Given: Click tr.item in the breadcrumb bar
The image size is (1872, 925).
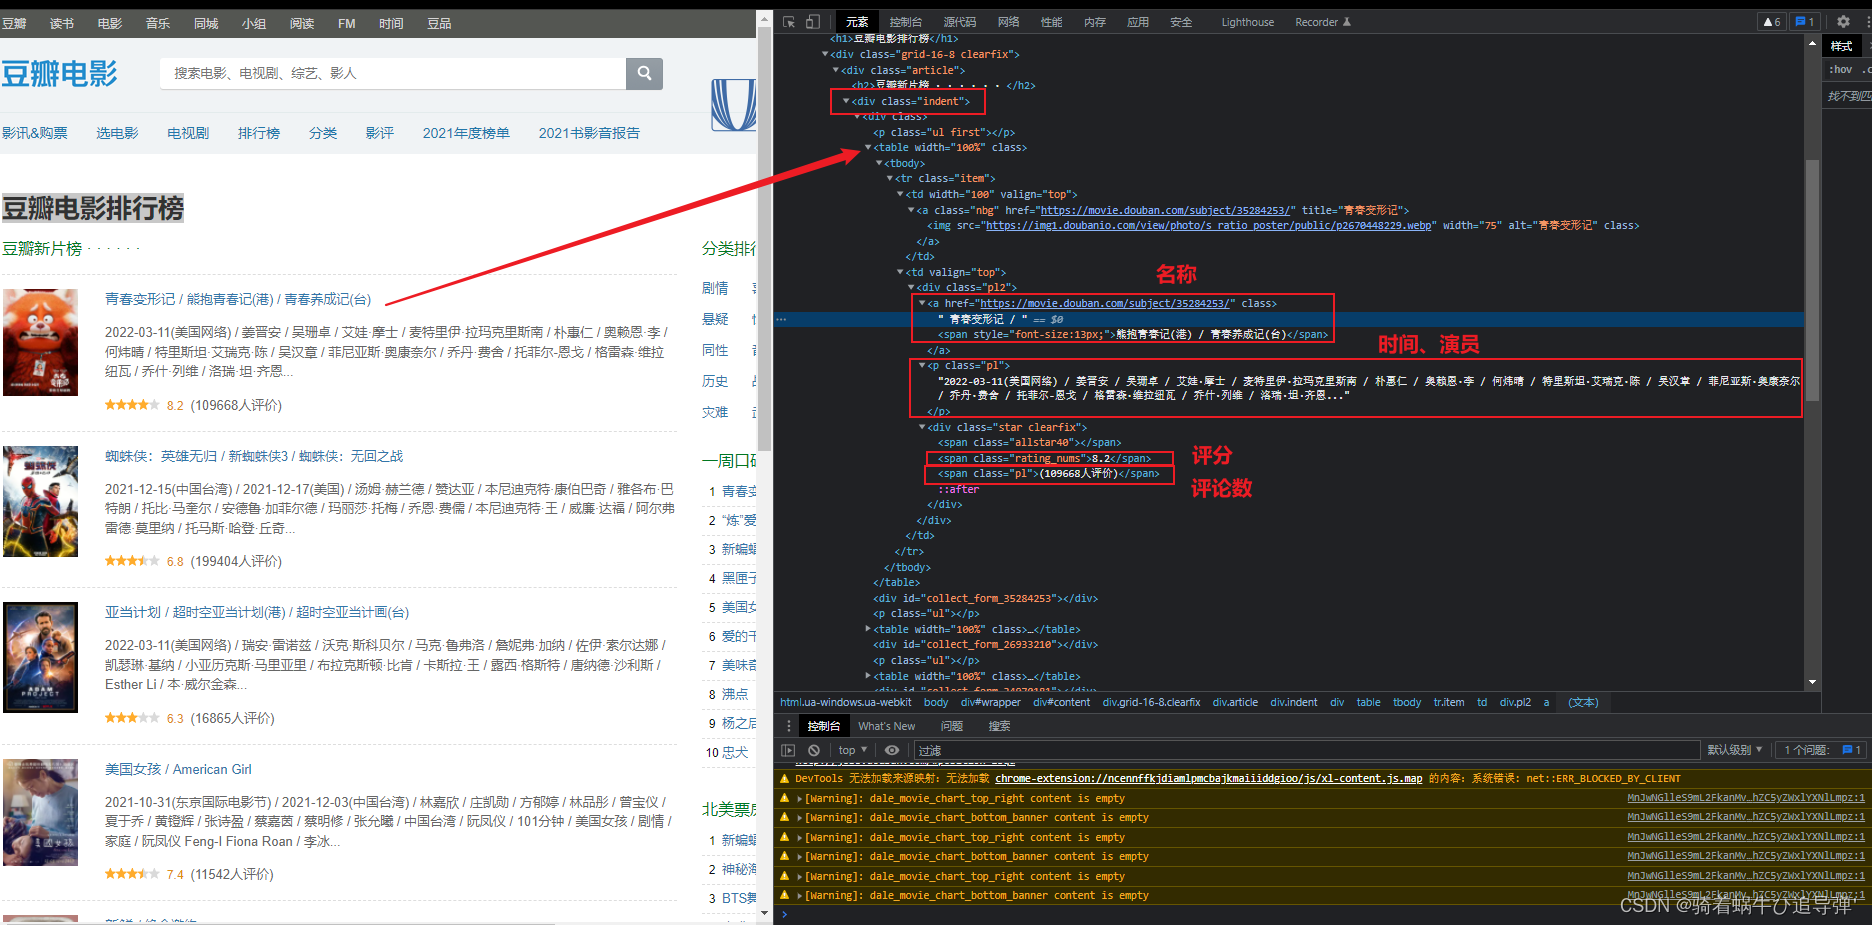Looking at the screenshot, I should [1448, 702].
